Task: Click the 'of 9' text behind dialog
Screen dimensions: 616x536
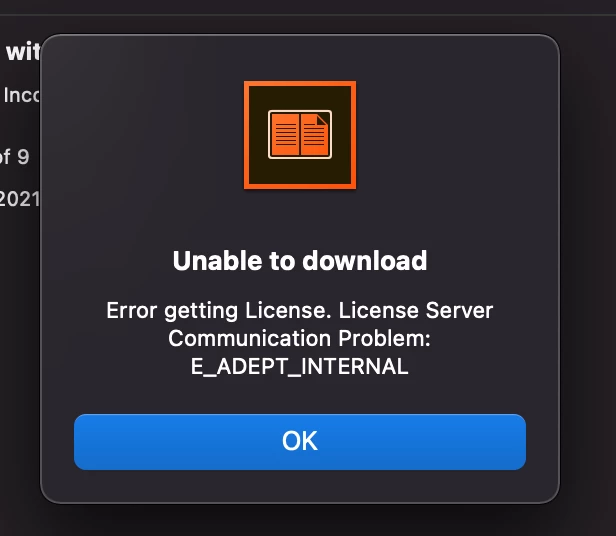Action: pyautogui.click(x=15, y=157)
